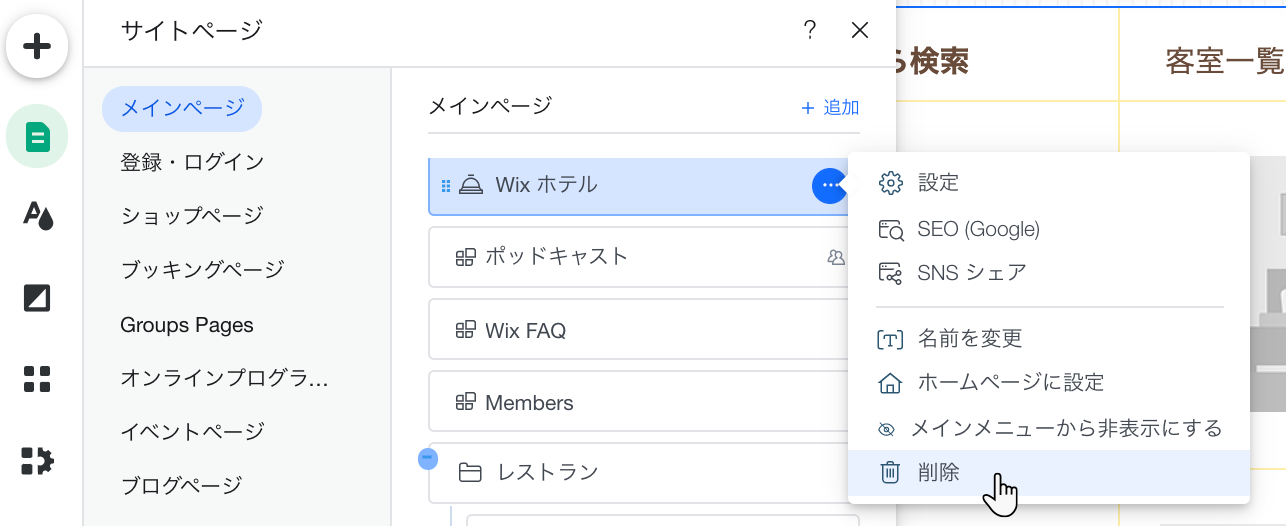
Task: Click the Add Elements plus icon
Action: click(x=37, y=46)
